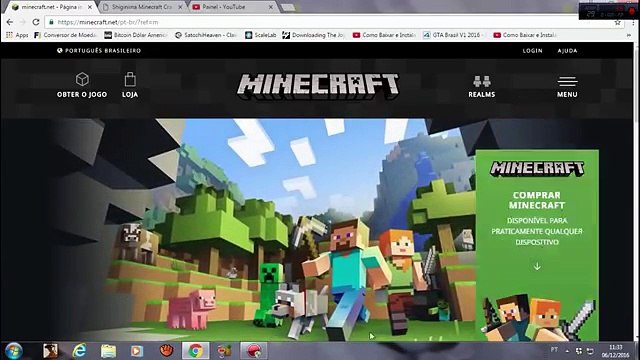Go back with browser back arrow
This screenshot has height=360, width=640.
pos(10,22)
